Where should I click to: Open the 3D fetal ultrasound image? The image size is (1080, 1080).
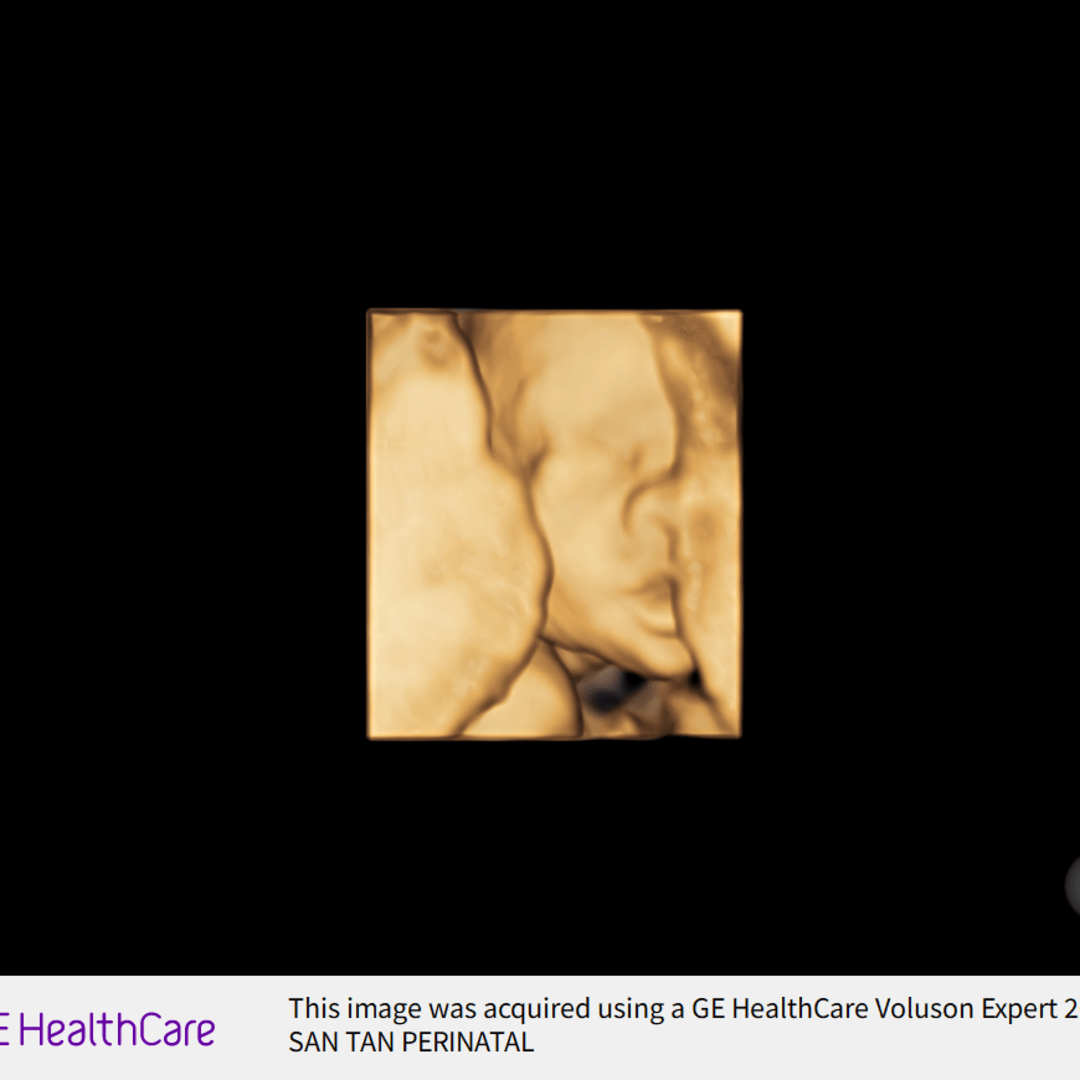pos(554,524)
